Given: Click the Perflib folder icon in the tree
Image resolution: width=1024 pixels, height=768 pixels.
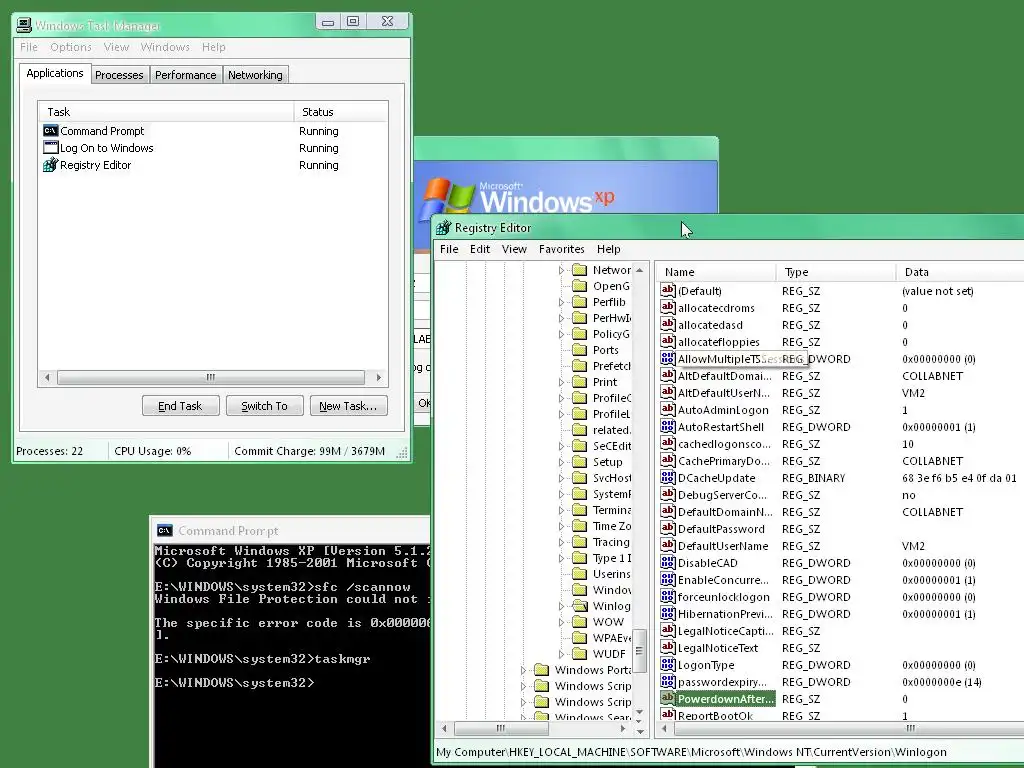Looking at the screenshot, I should pyautogui.click(x=580, y=302).
